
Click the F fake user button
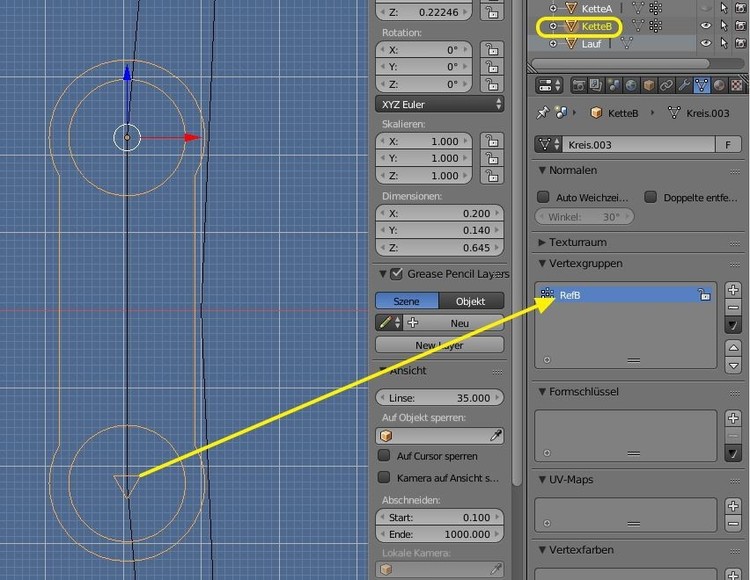click(x=728, y=144)
